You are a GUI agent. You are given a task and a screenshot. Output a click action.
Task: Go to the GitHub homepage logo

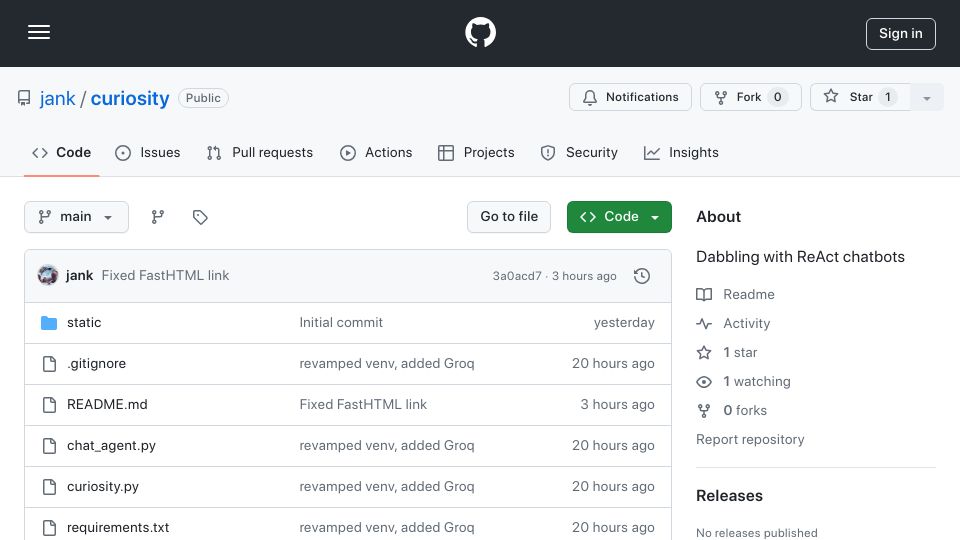(480, 32)
